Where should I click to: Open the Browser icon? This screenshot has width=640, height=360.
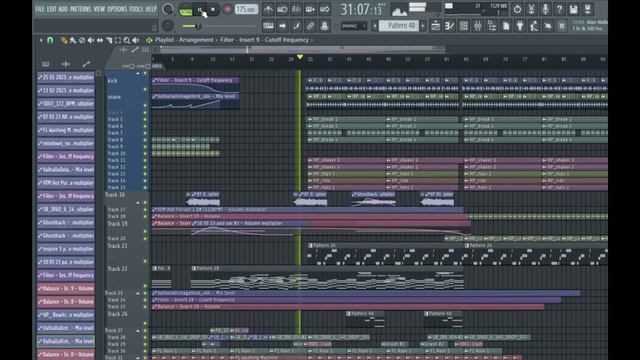coord(492,26)
